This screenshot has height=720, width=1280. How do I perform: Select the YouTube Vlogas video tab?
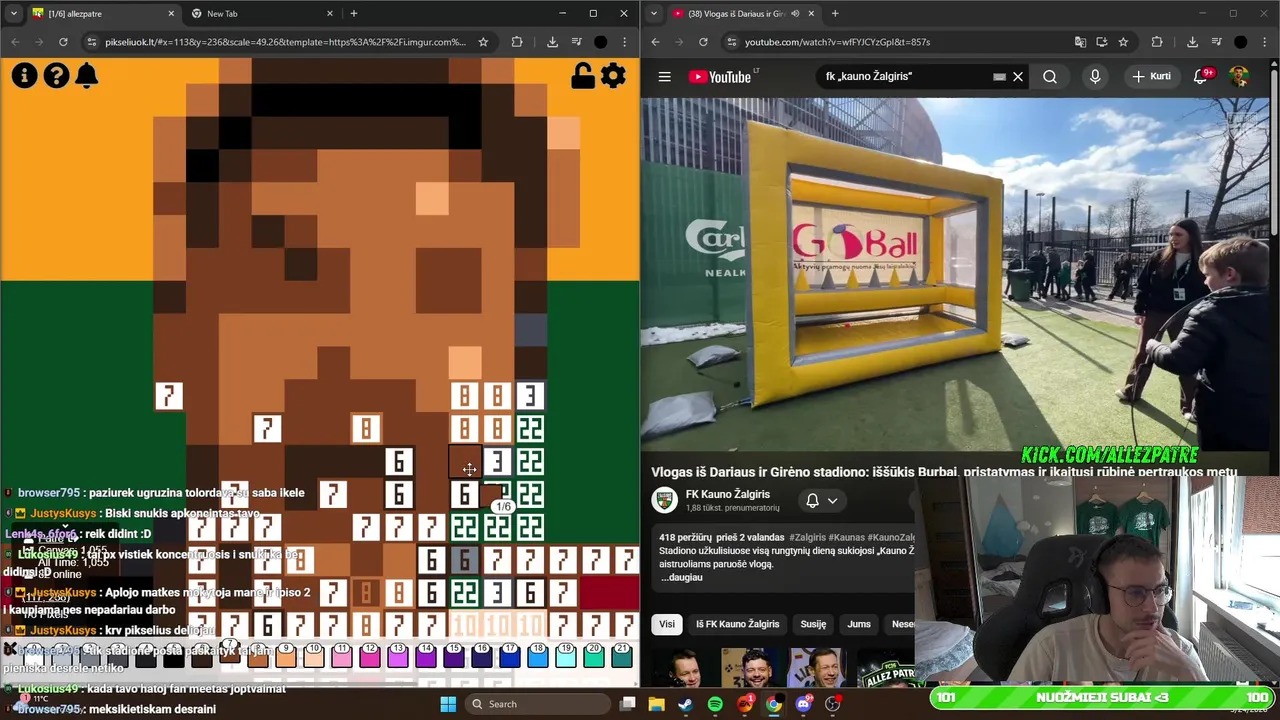[743, 14]
